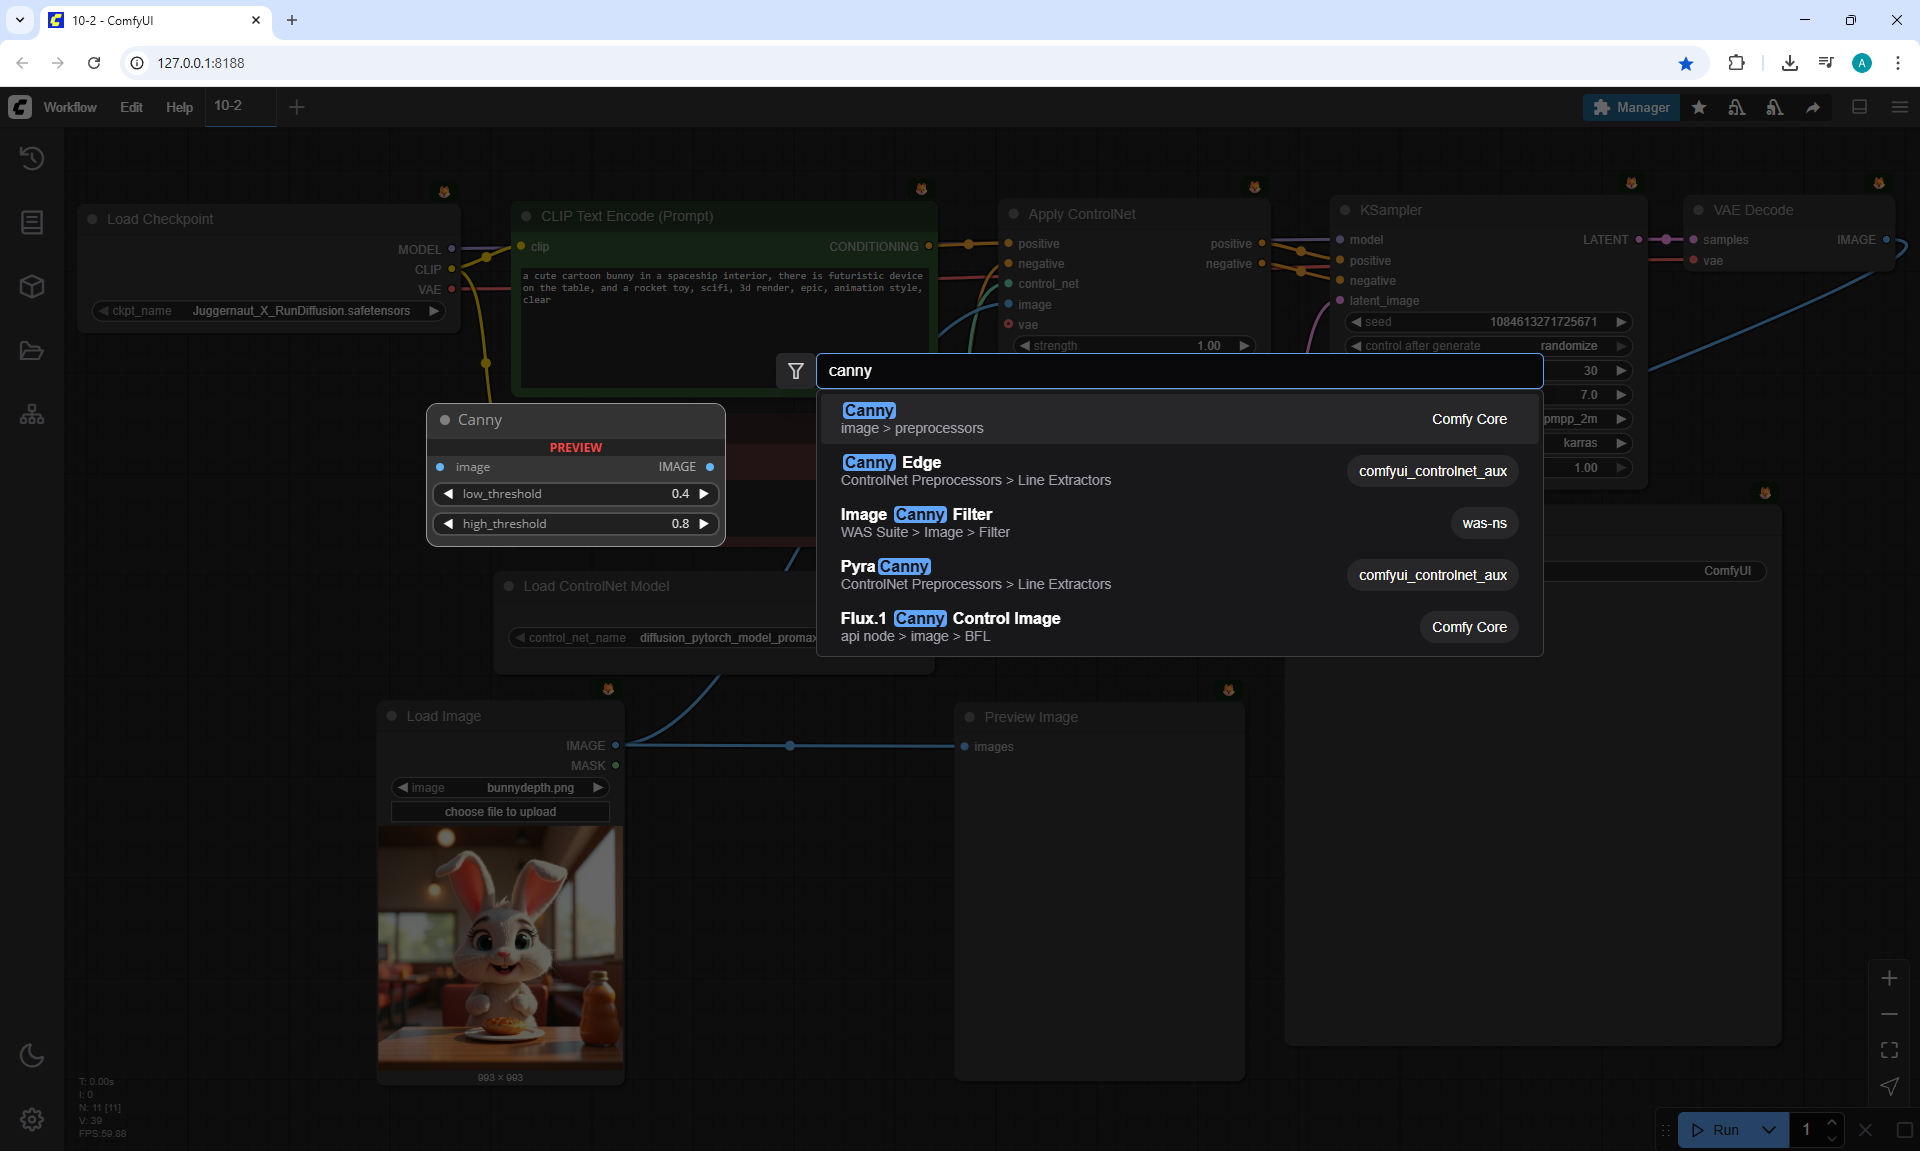
Task: Open the model library tree icon
Action: (x=32, y=414)
